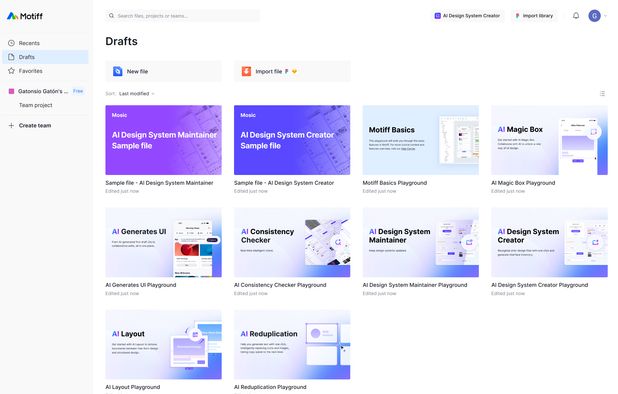Screen dimensions: 618x394
Task: Click the Figma icon in Import library
Action: [517, 16]
